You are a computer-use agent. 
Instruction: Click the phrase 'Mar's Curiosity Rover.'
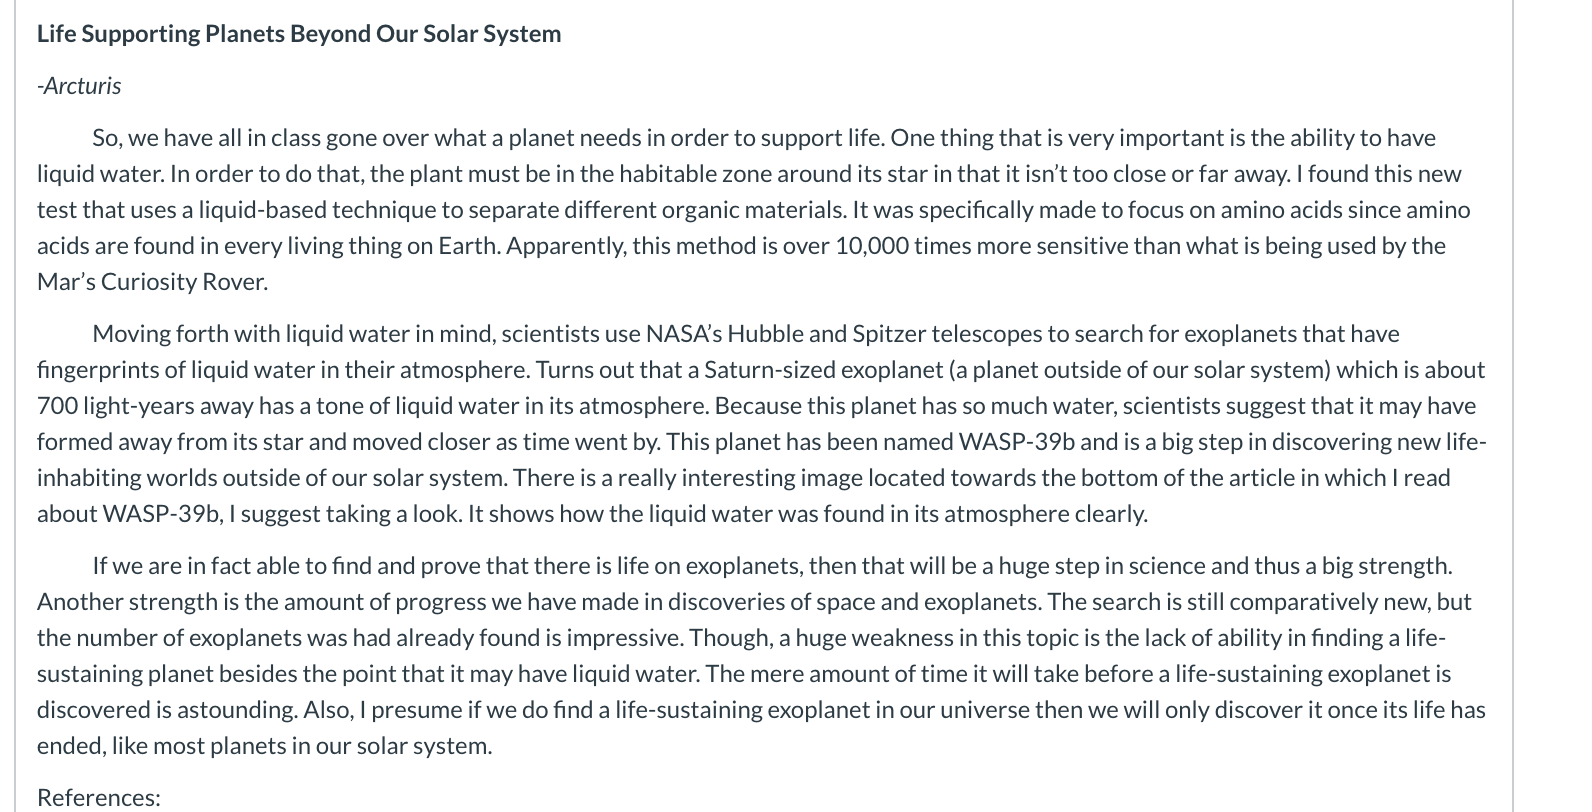[x=152, y=282]
